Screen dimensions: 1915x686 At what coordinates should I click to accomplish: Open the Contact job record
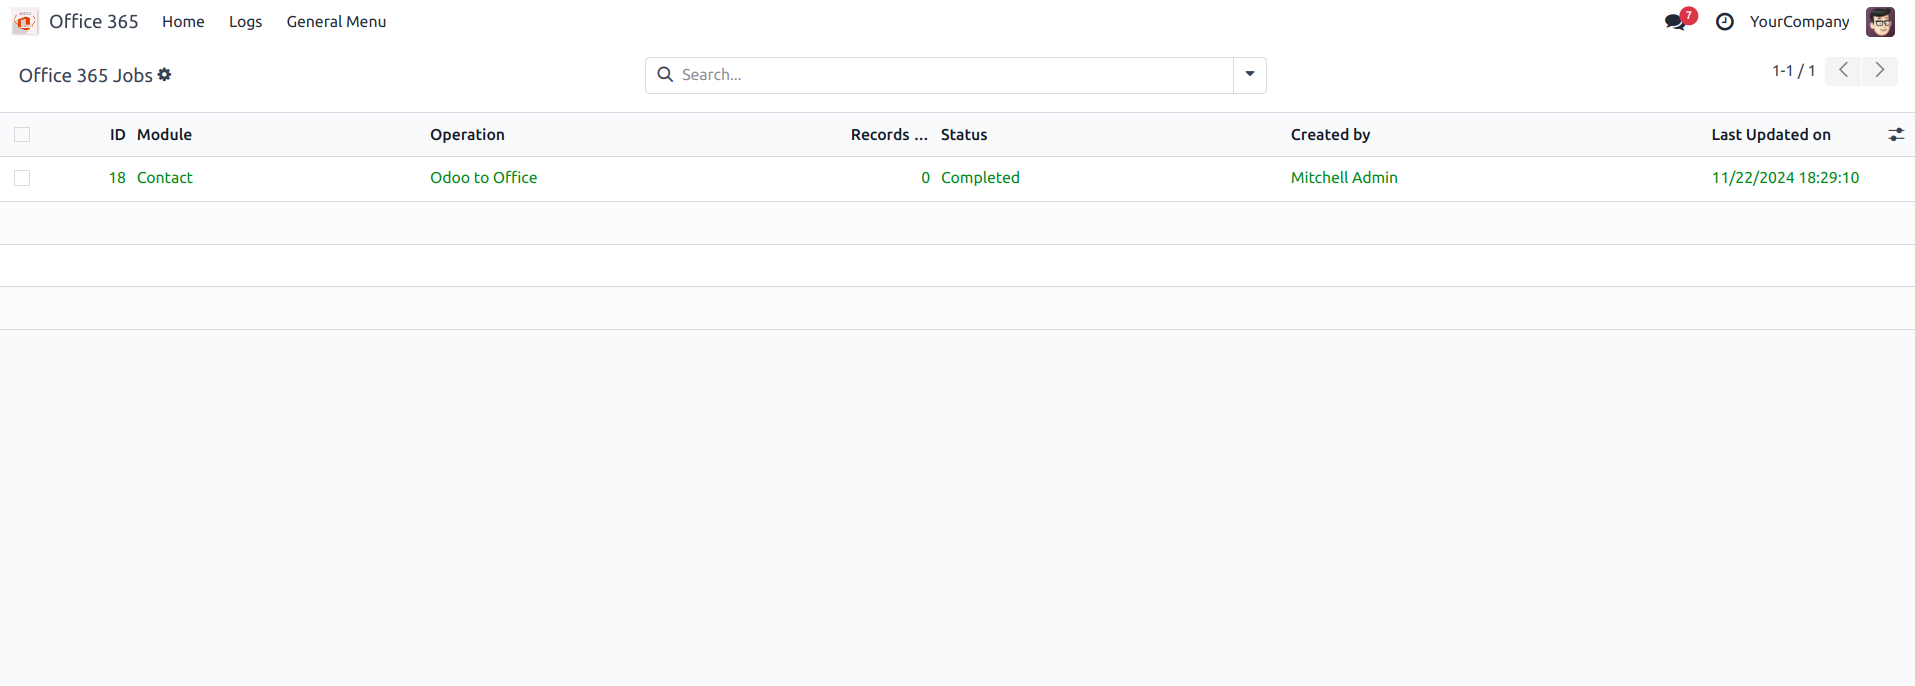165,178
